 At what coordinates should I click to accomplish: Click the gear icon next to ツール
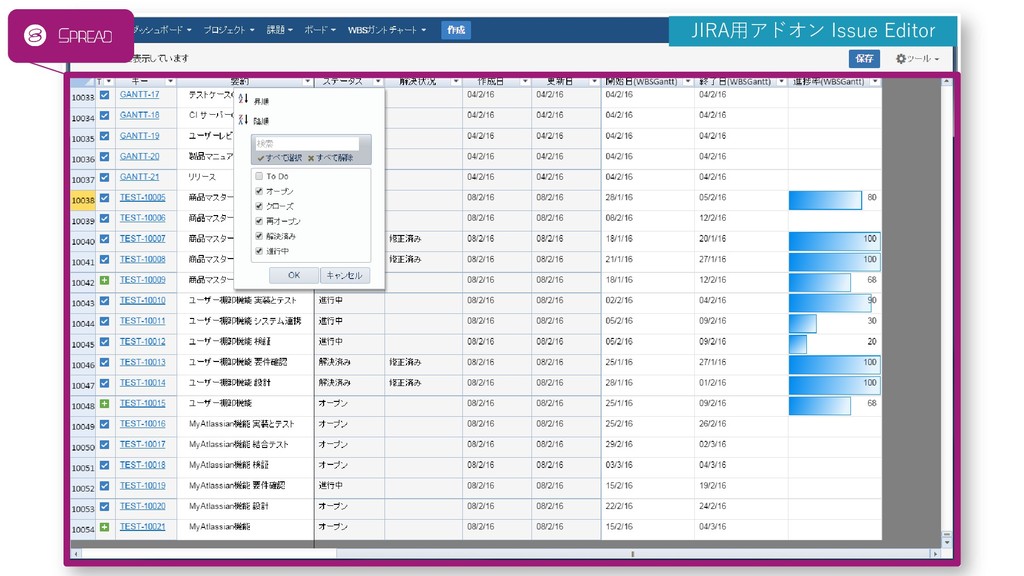(x=901, y=59)
